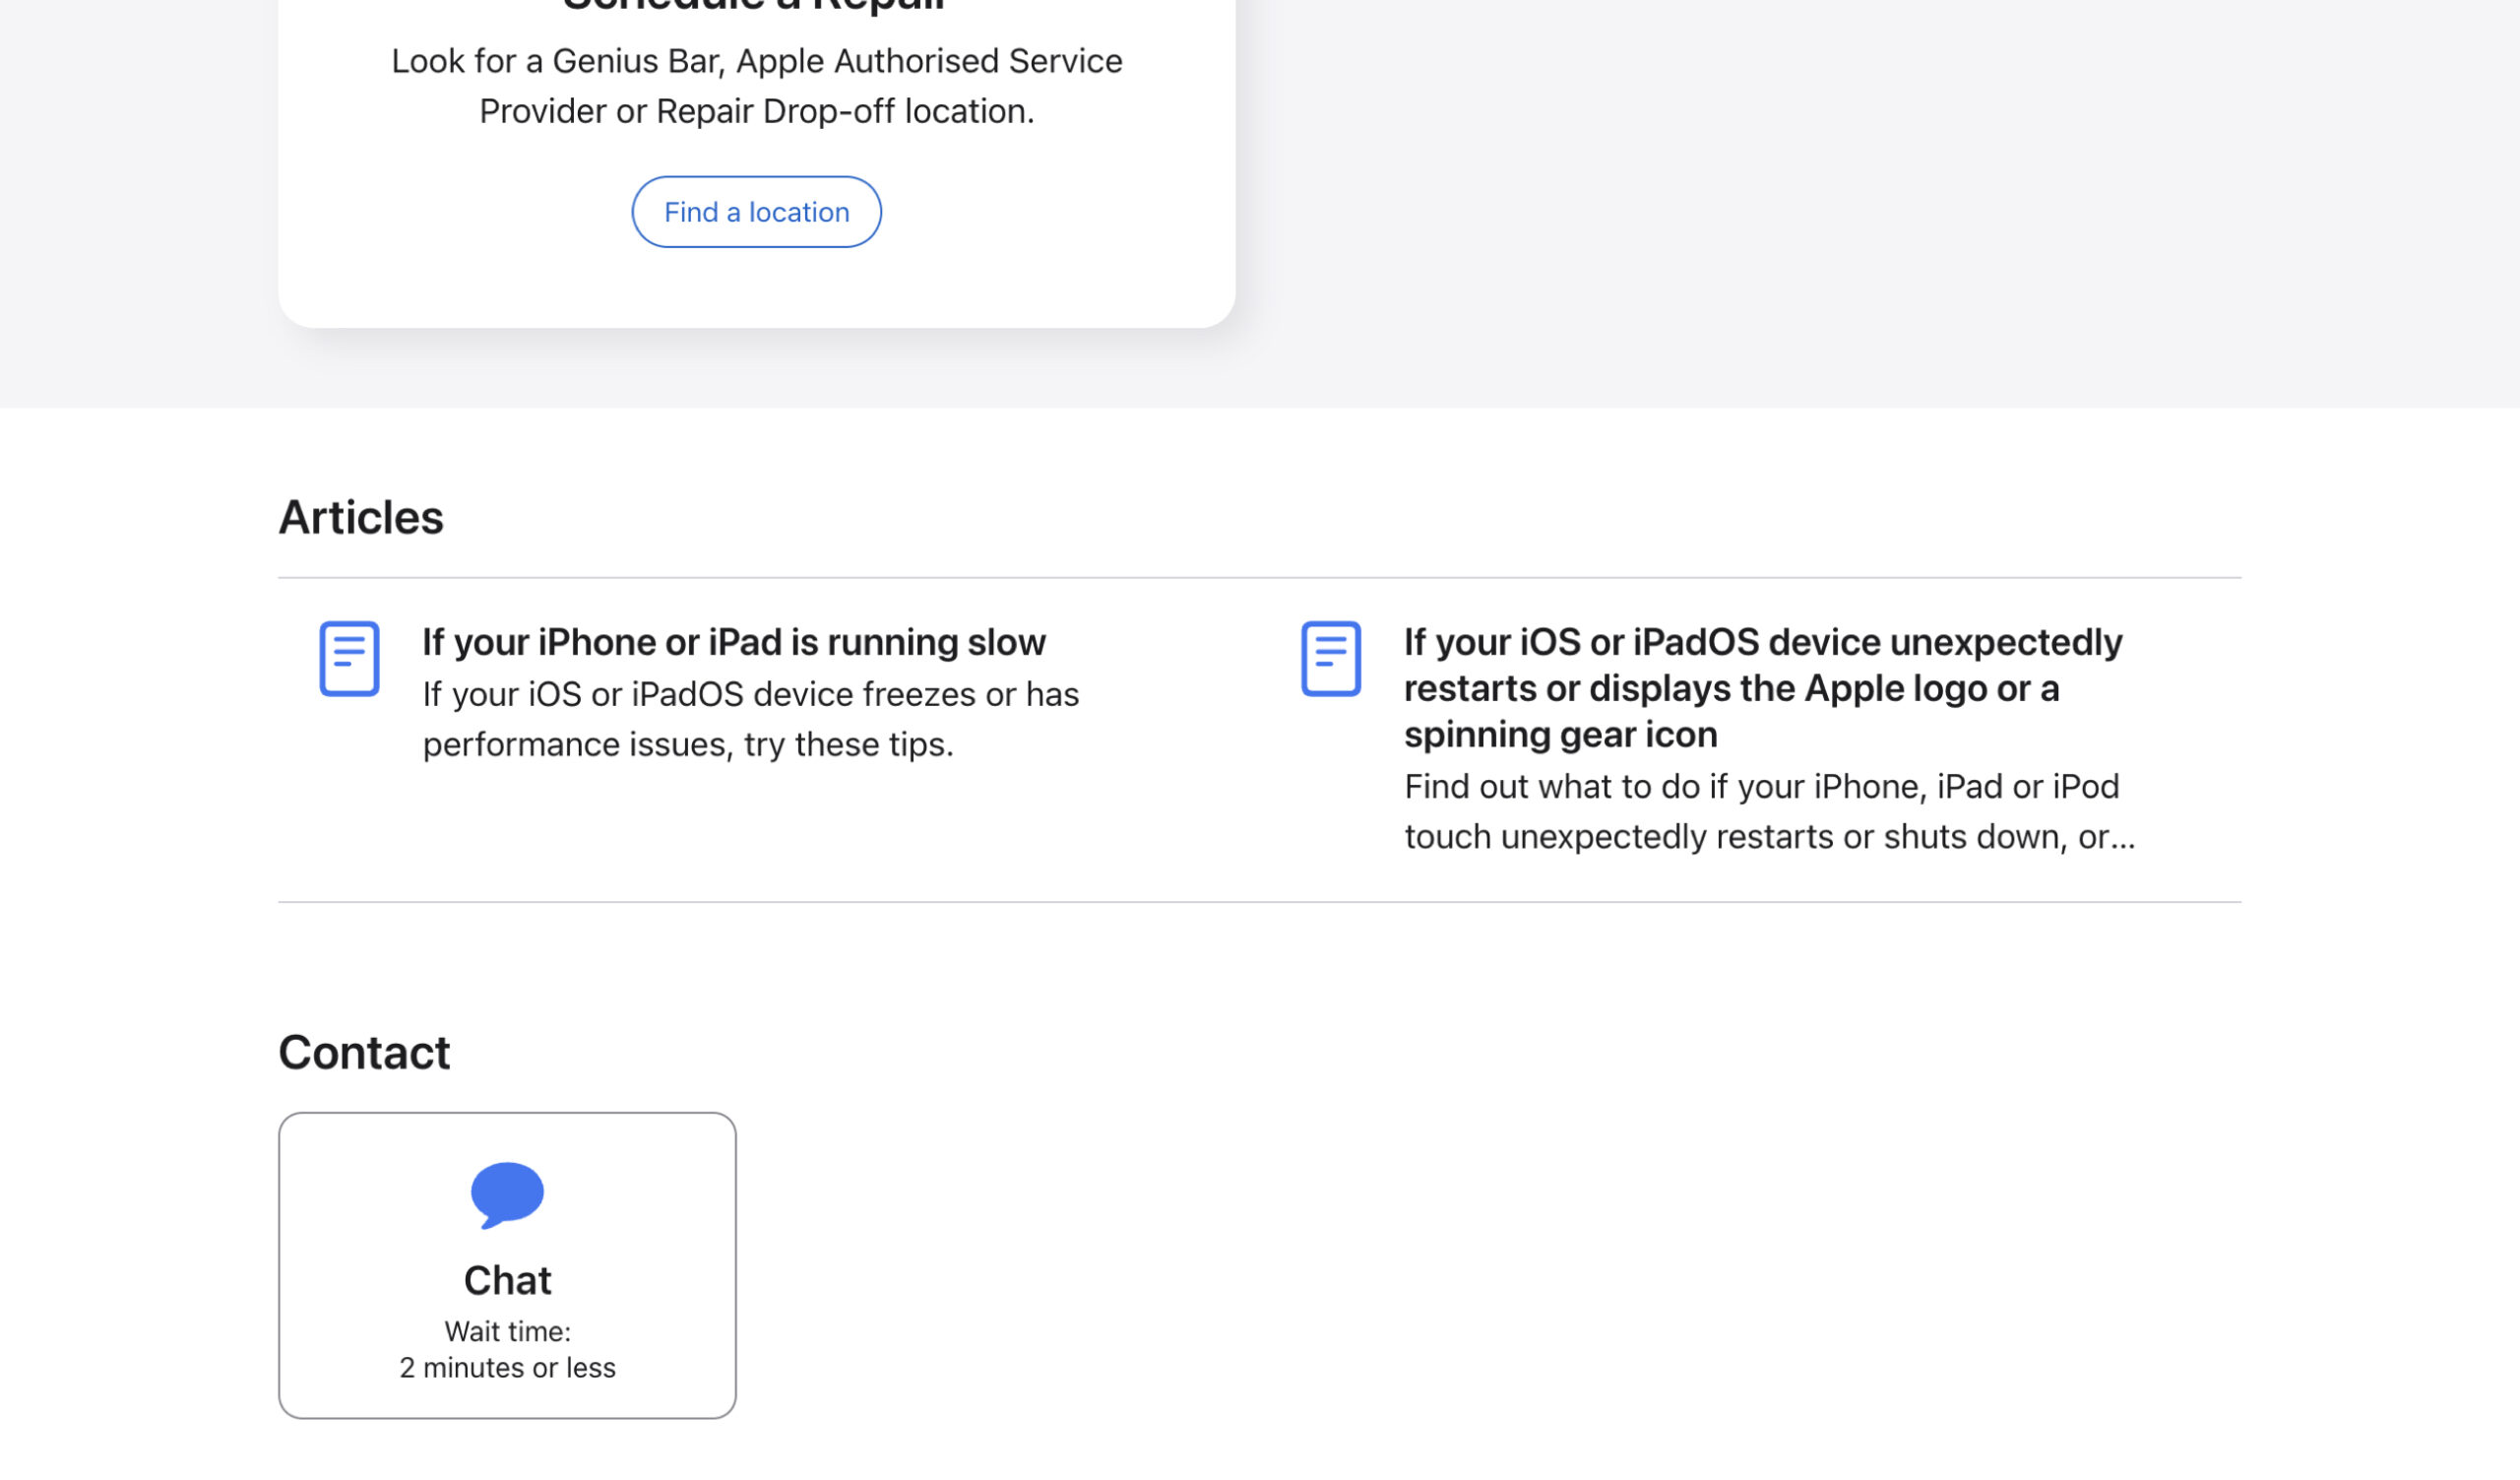
Task: Click the Find a location button
Action: pyautogui.click(x=756, y=211)
